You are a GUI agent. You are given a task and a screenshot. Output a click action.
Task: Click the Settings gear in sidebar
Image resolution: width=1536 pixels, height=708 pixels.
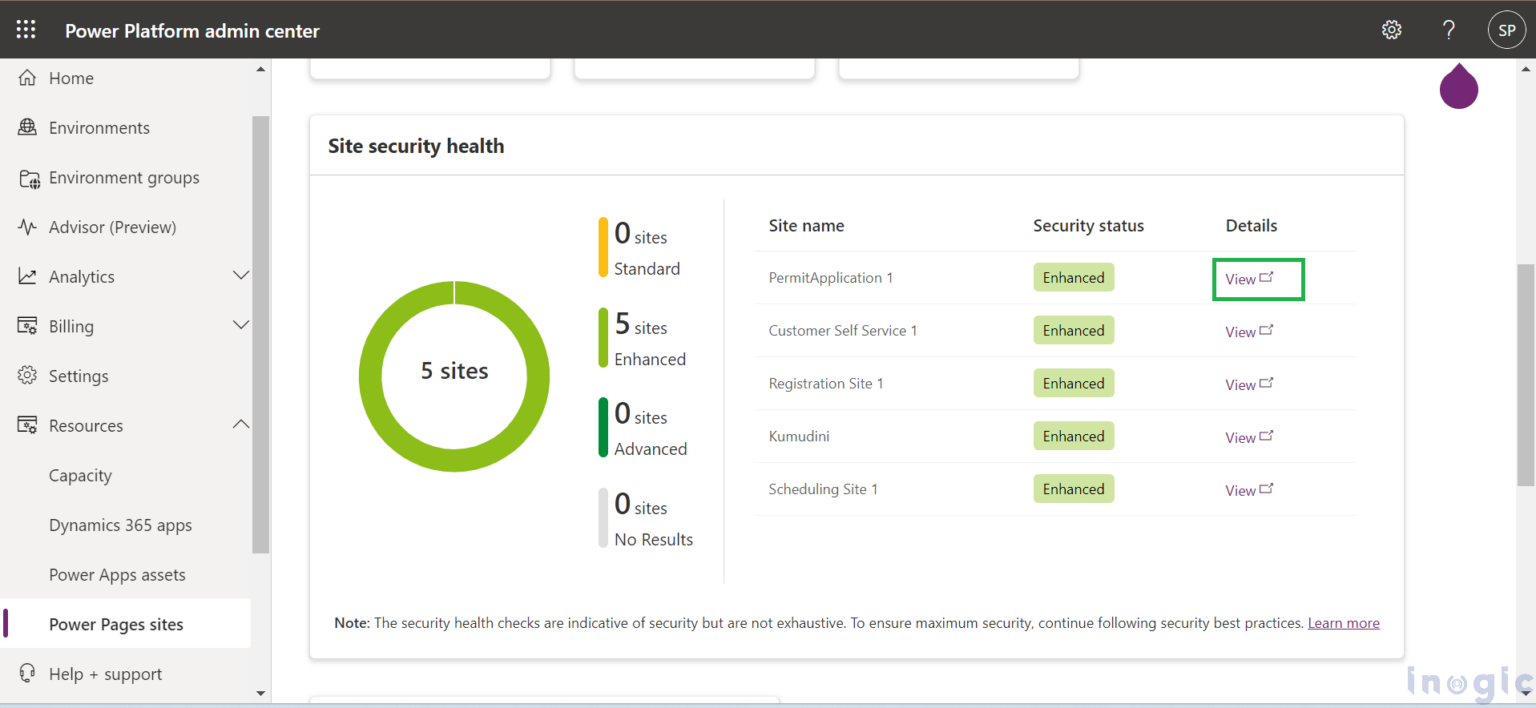click(x=28, y=376)
